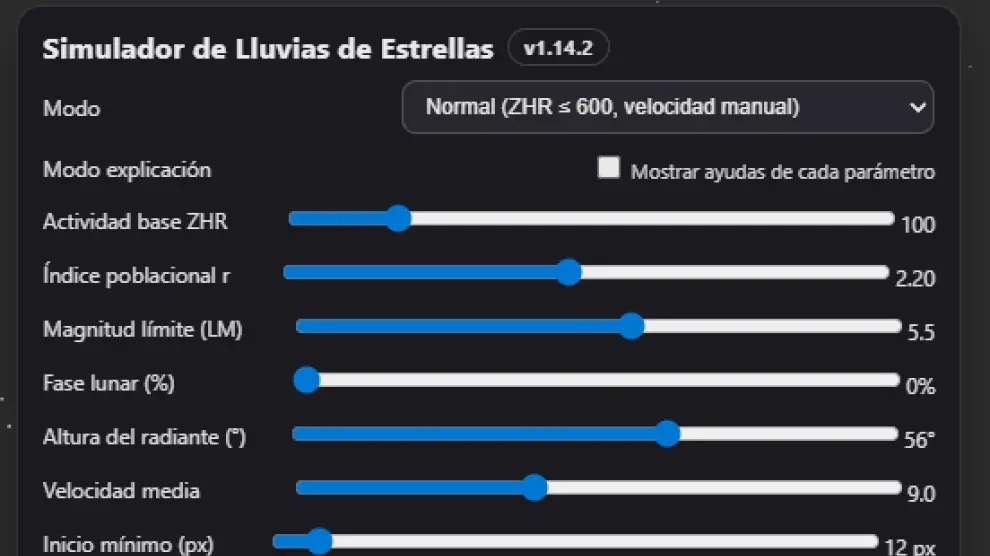Click the ZHR value reading 100
This screenshot has width=990, height=556.
(917, 225)
